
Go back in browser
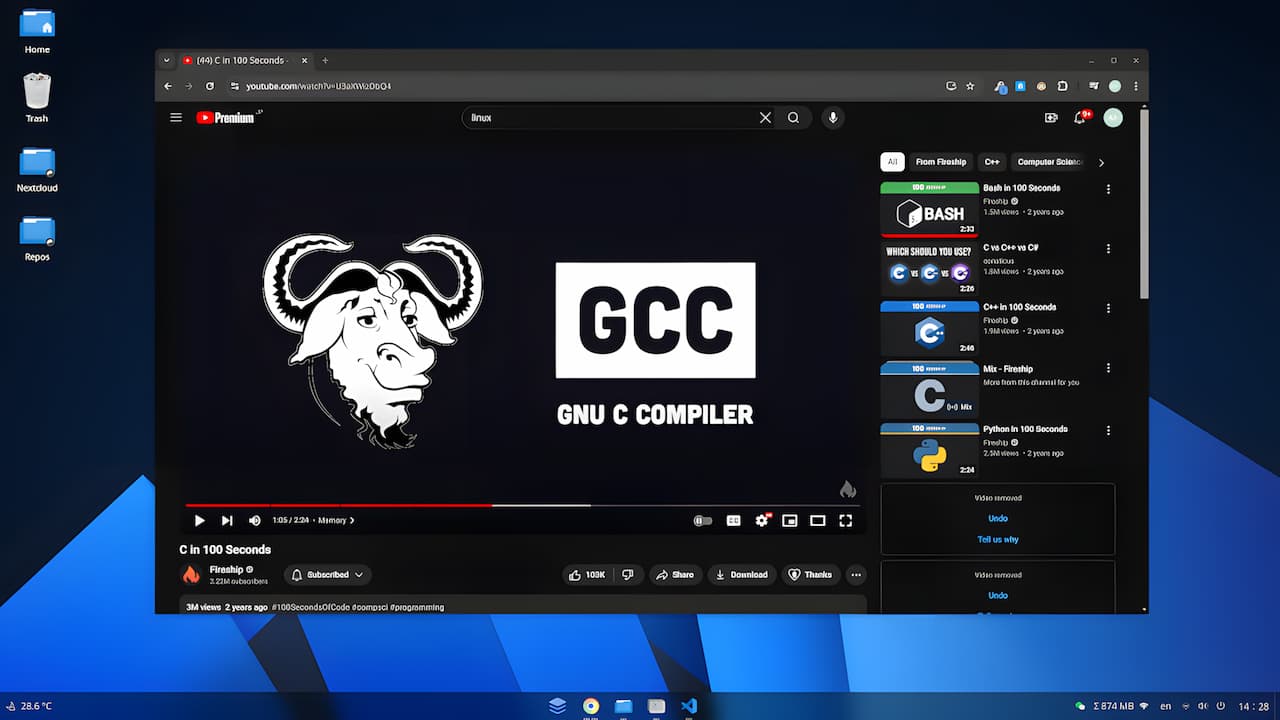[x=168, y=86]
